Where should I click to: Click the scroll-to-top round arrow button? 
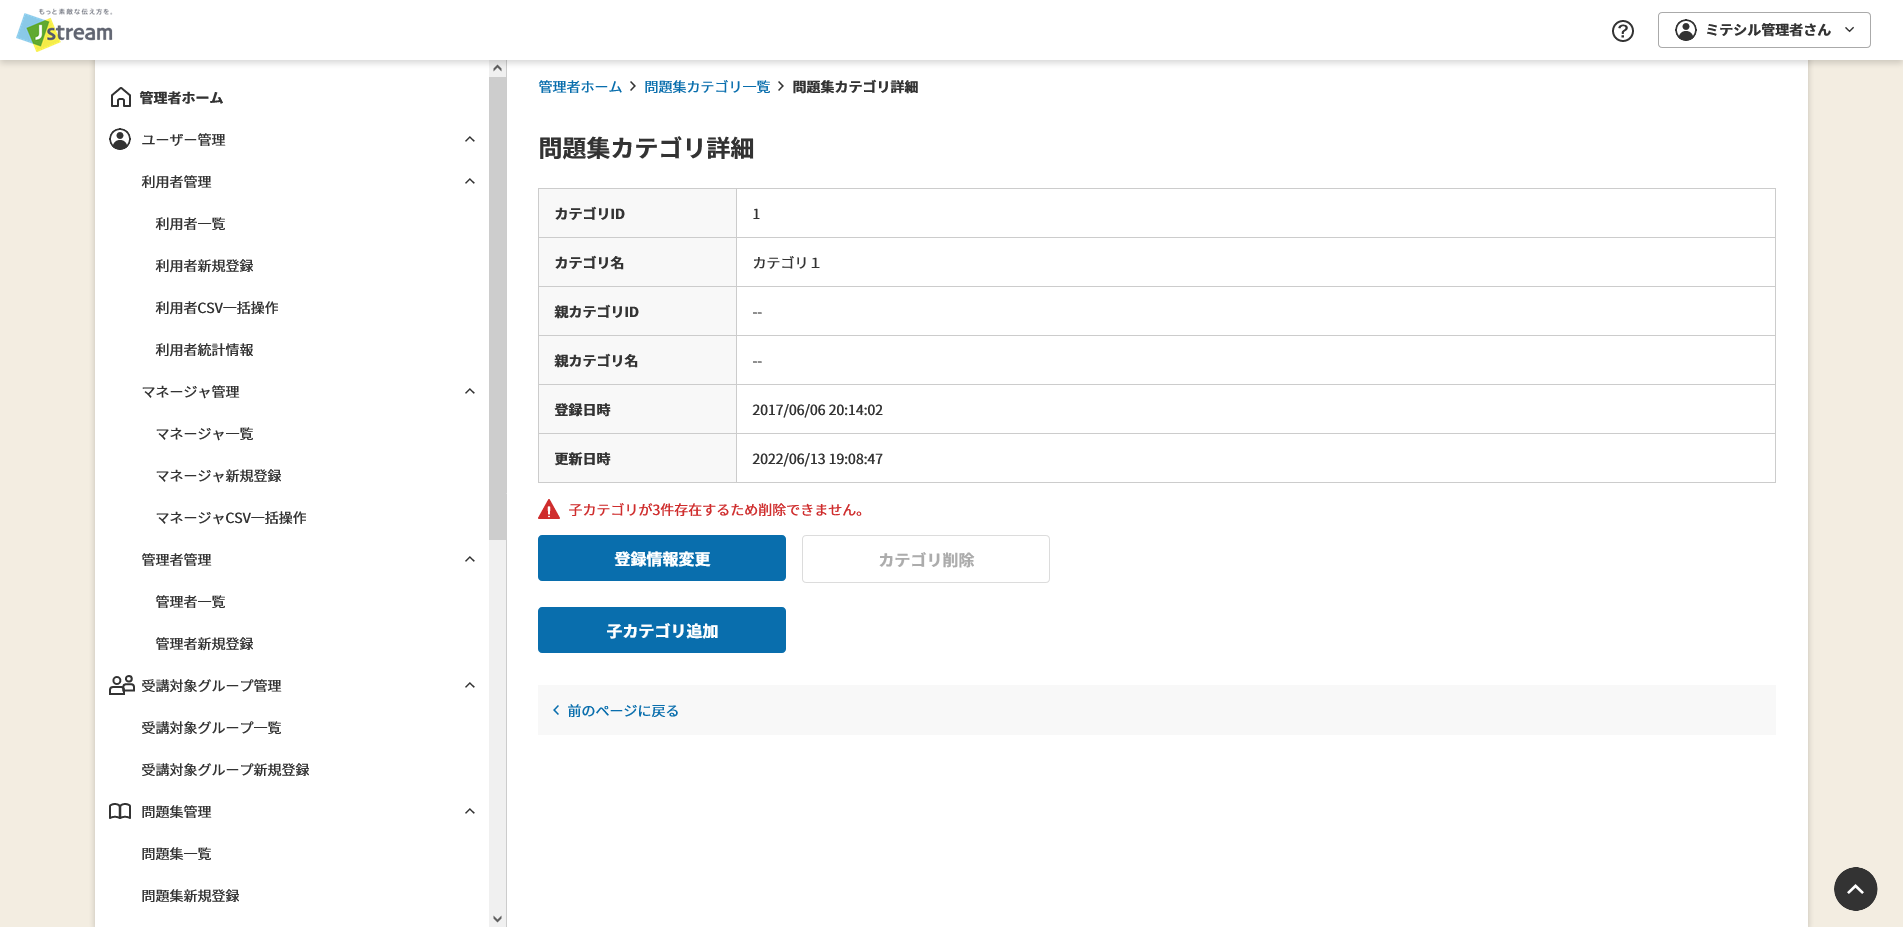pos(1855,889)
